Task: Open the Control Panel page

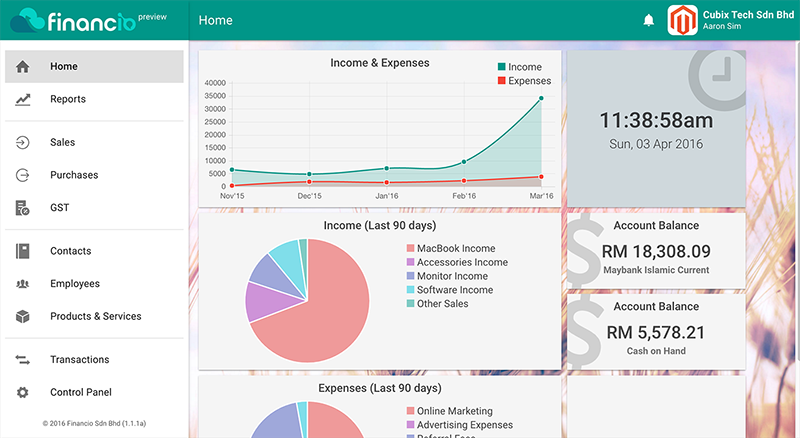Action: tap(94, 393)
